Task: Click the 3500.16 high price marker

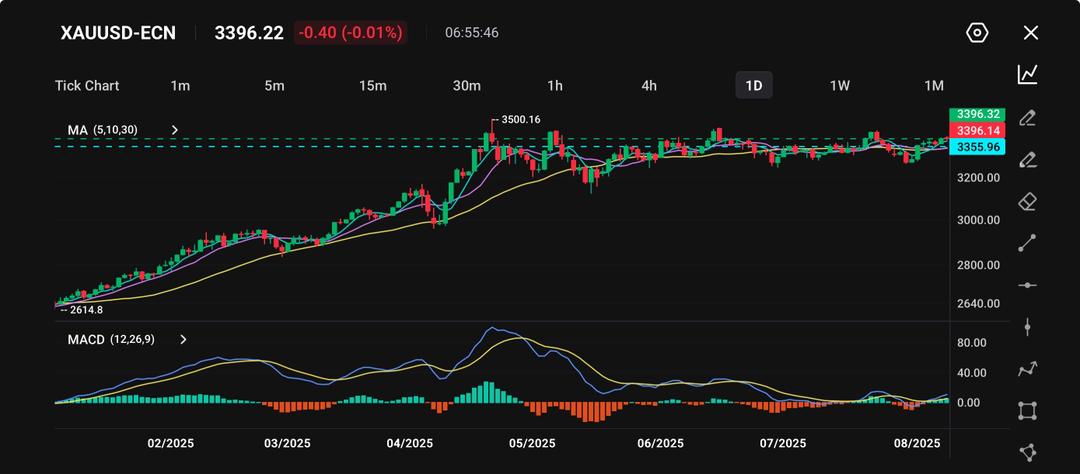Action: (x=520, y=120)
